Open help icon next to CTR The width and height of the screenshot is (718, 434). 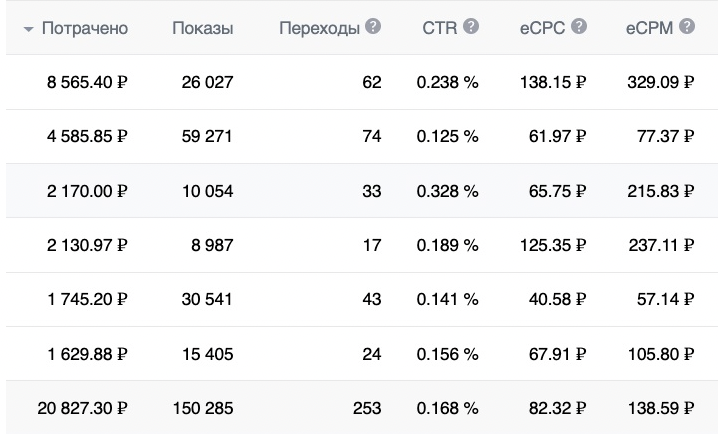click(x=471, y=26)
